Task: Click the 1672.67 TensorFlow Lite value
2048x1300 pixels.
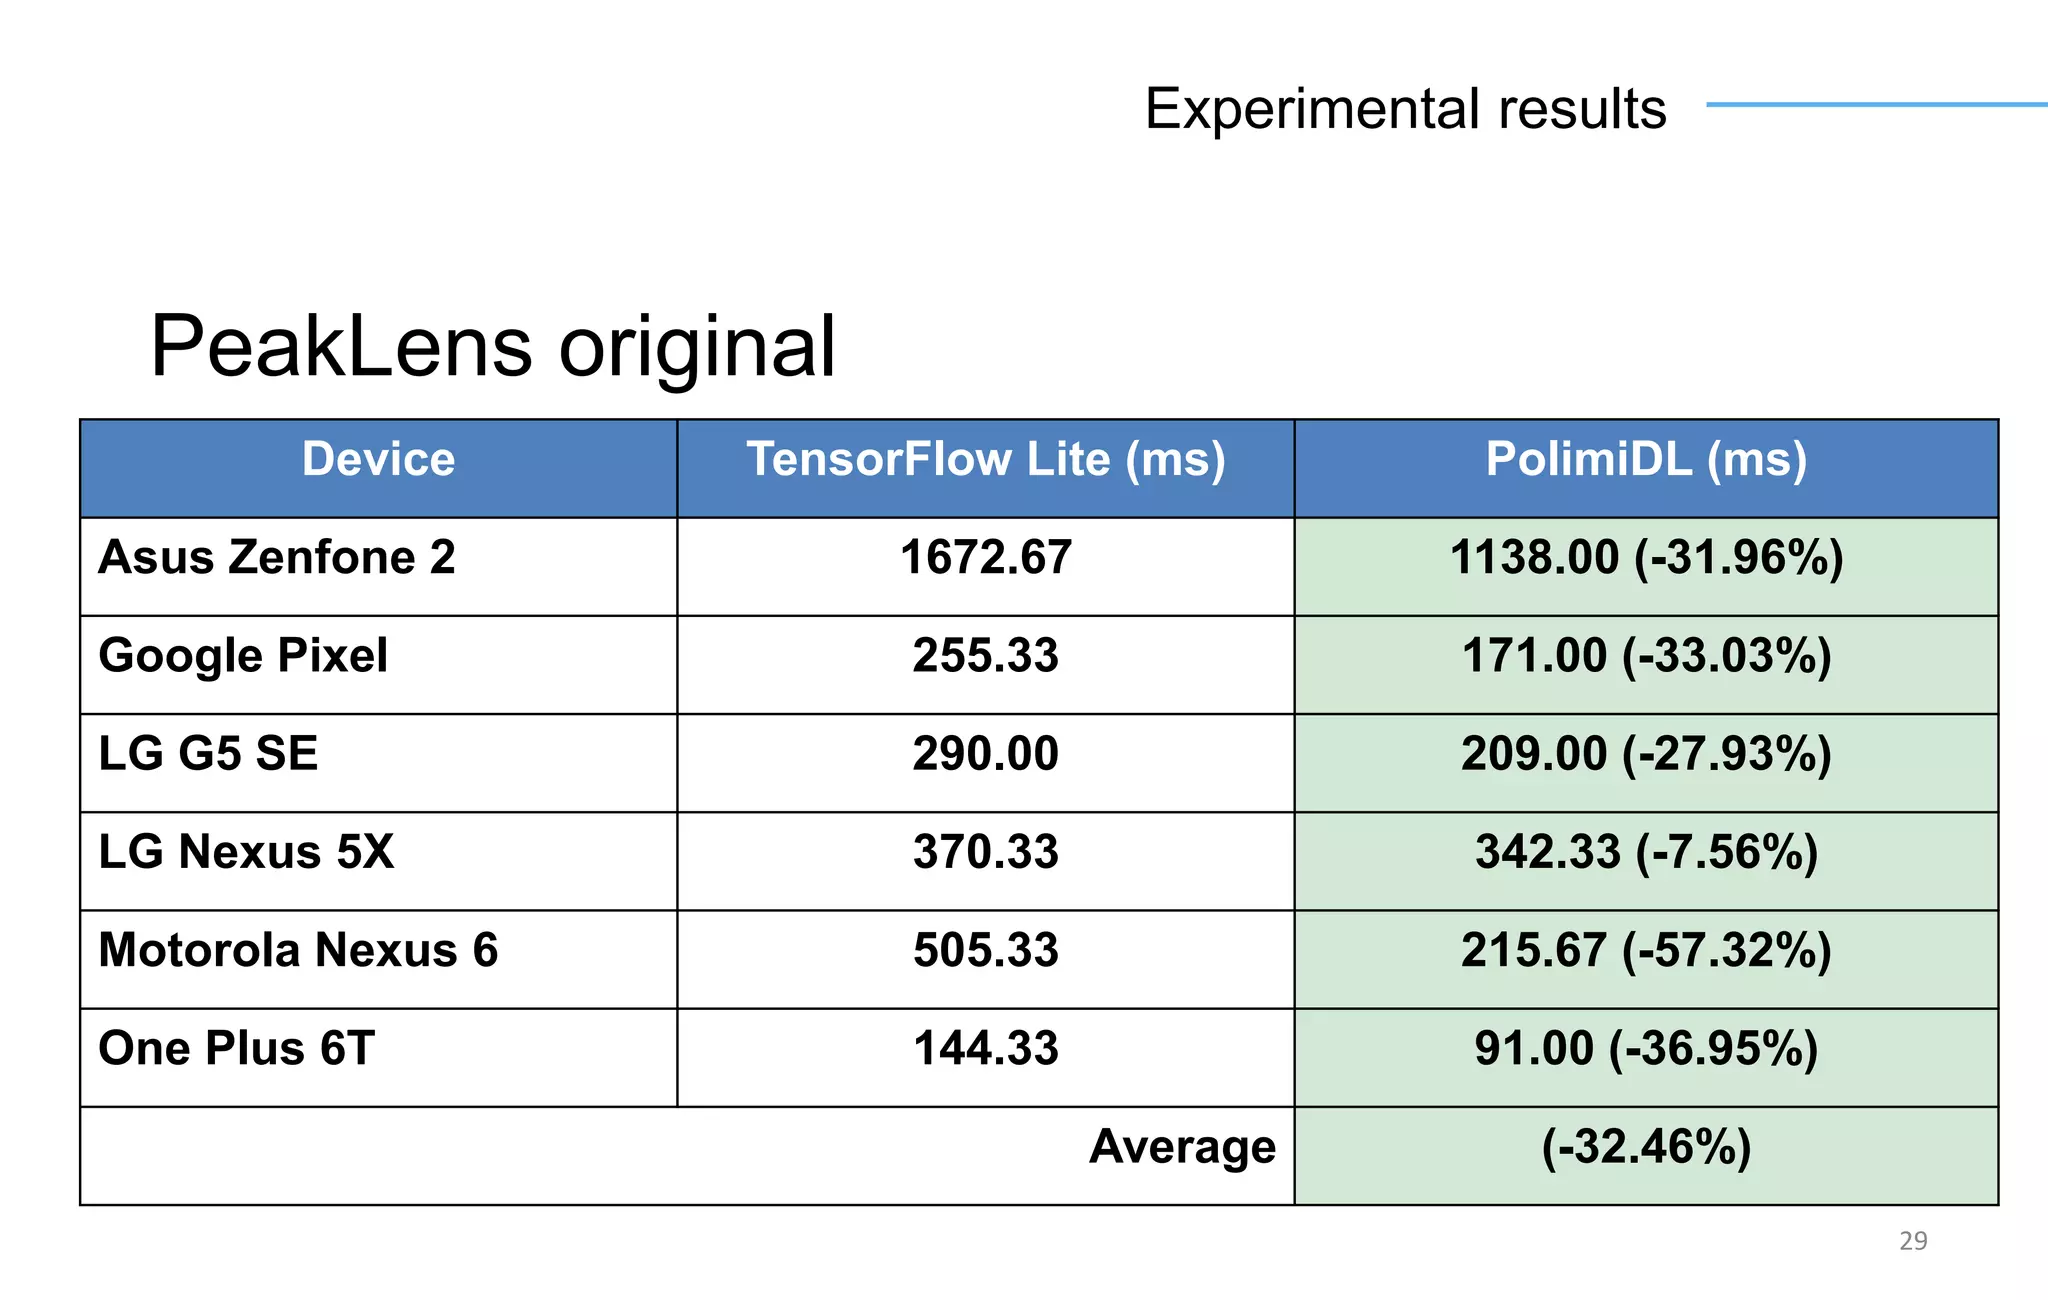Action: point(986,566)
